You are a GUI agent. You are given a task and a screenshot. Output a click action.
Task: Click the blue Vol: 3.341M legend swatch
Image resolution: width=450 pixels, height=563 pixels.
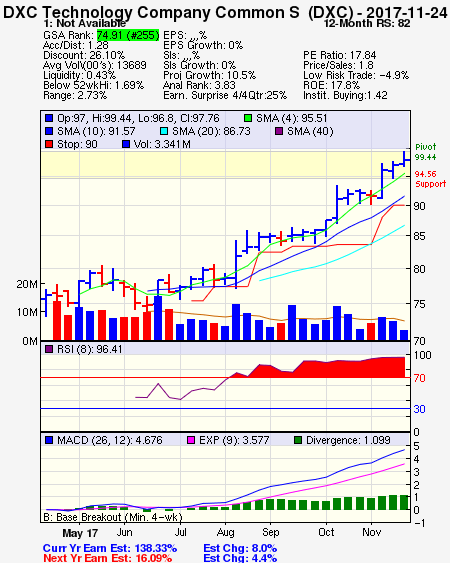[x=126, y=144]
